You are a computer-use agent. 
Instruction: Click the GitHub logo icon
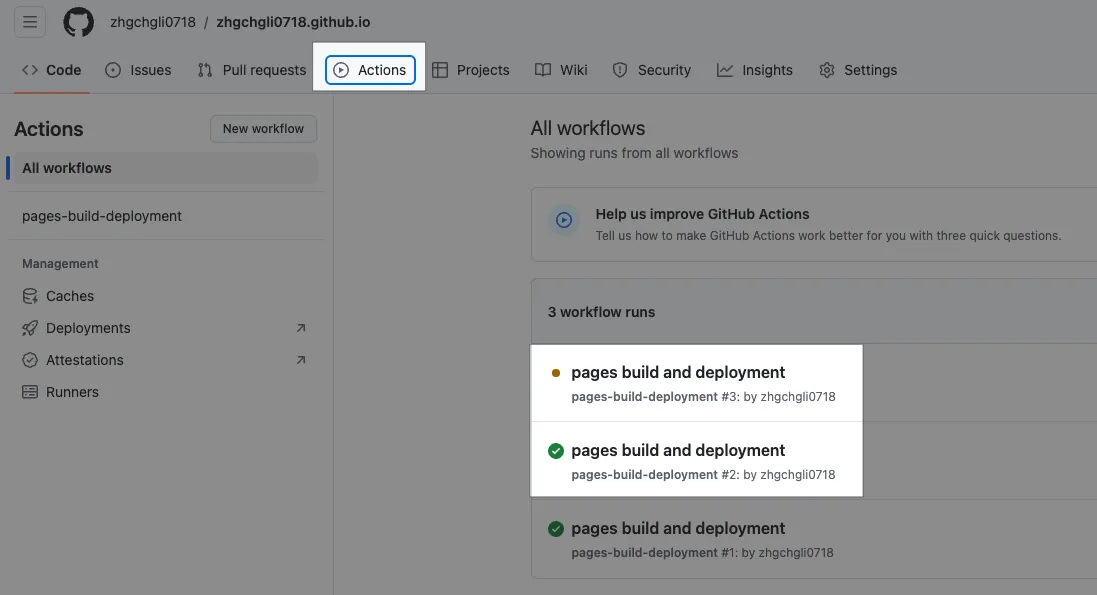[79, 22]
